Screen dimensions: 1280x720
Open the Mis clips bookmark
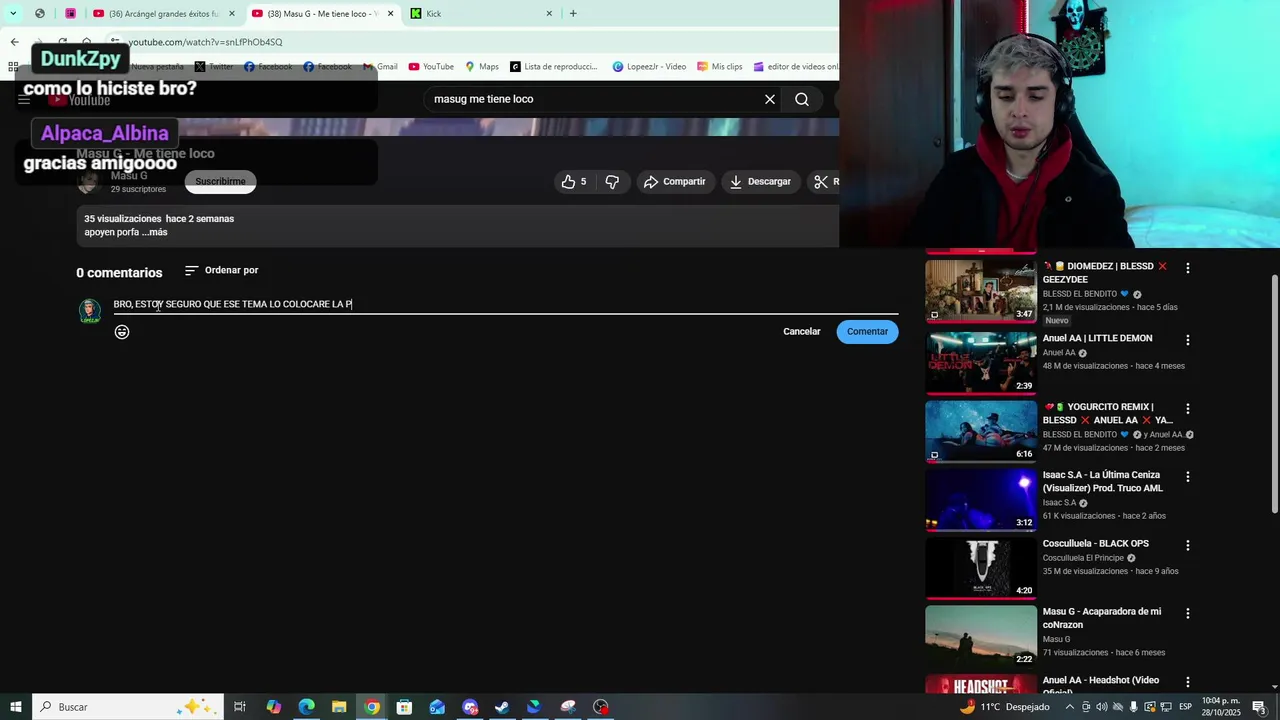coord(720,67)
